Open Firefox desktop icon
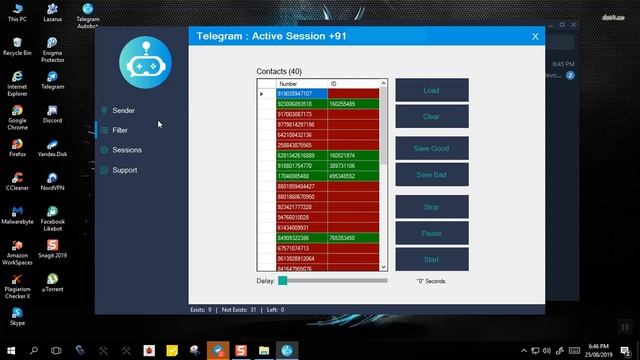The width and height of the screenshot is (640, 360). point(17,148)
